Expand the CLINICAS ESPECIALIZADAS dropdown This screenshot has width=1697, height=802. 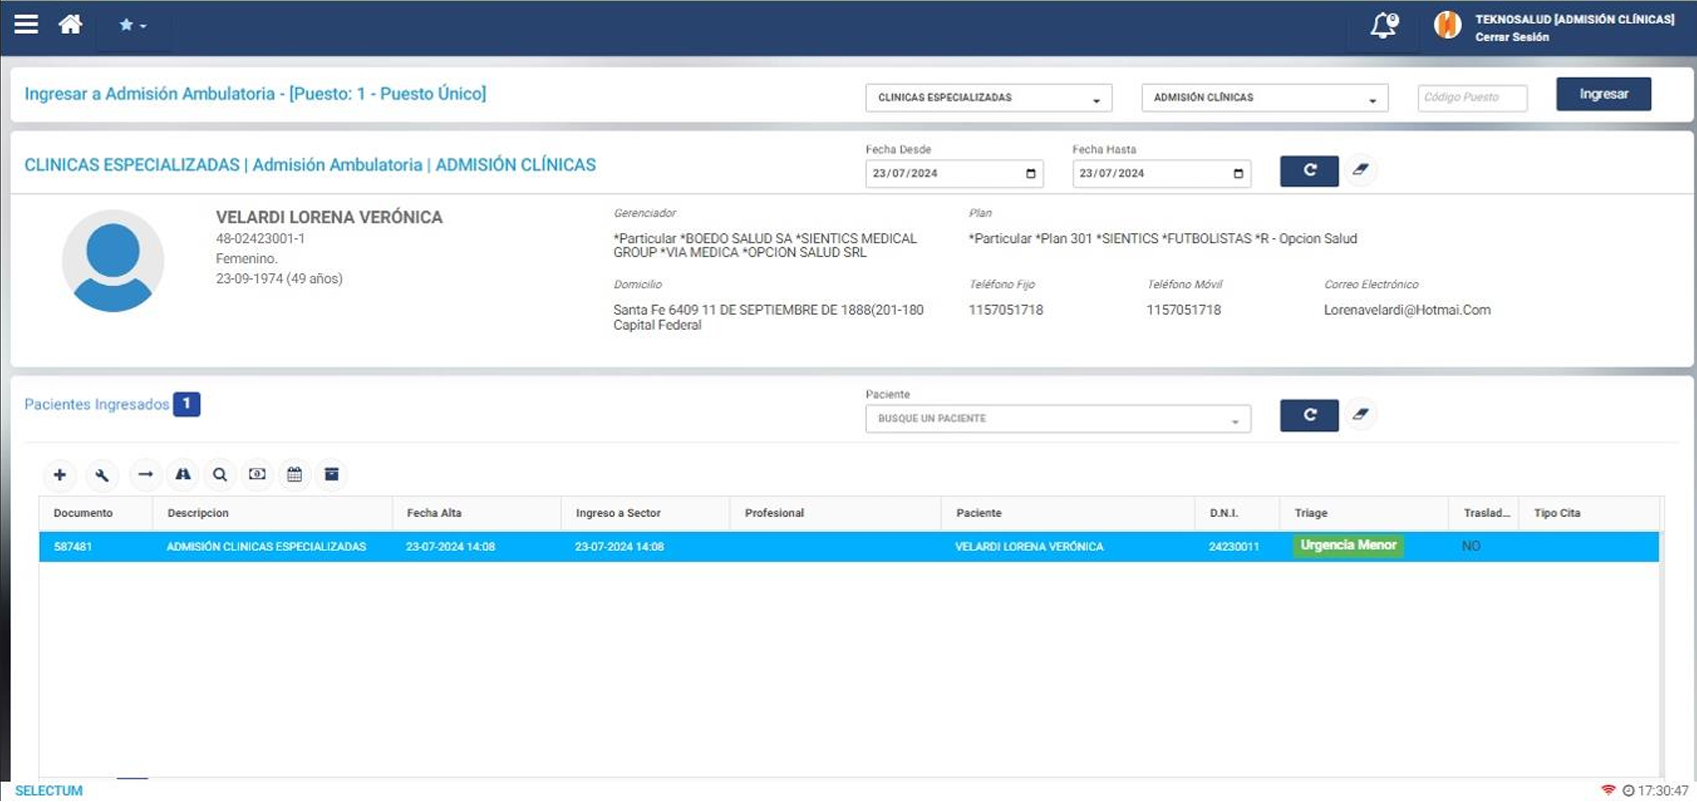pos(987,98)
